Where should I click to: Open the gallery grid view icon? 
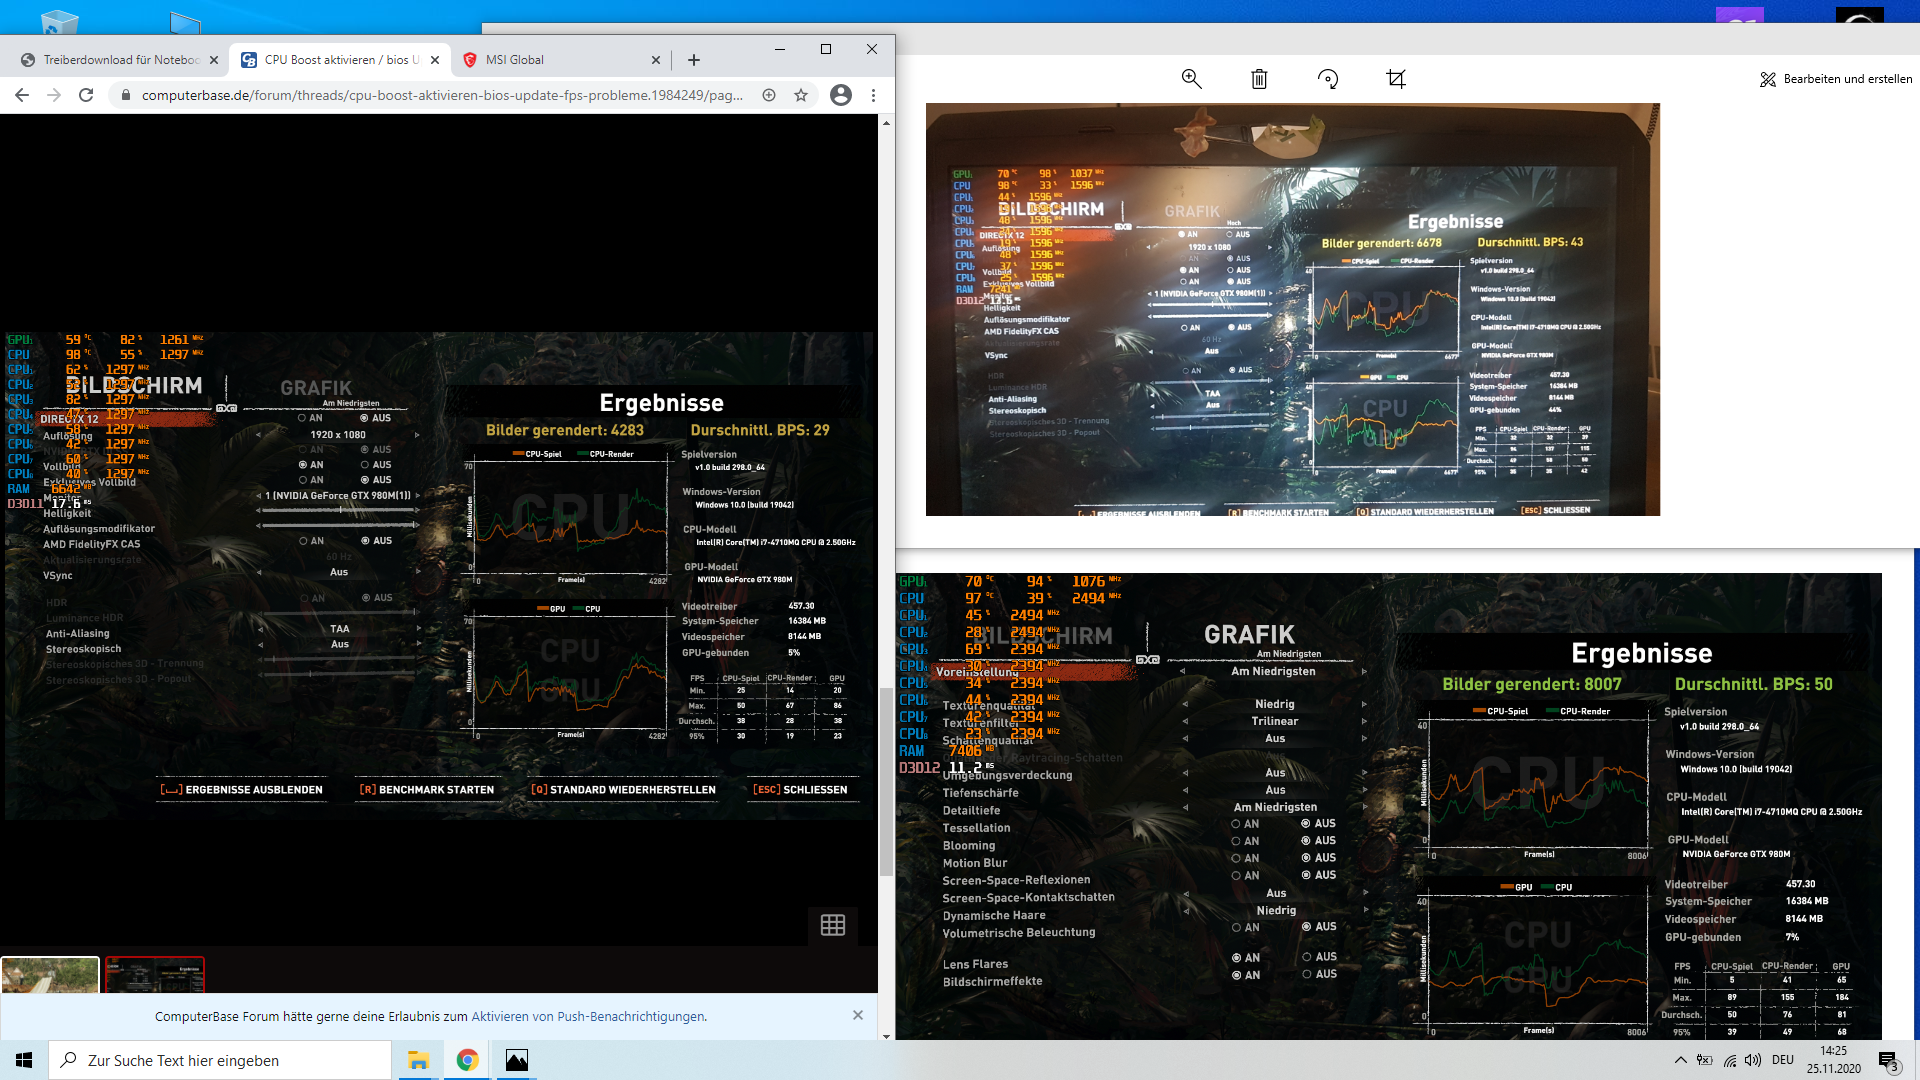tap(832, 925)
